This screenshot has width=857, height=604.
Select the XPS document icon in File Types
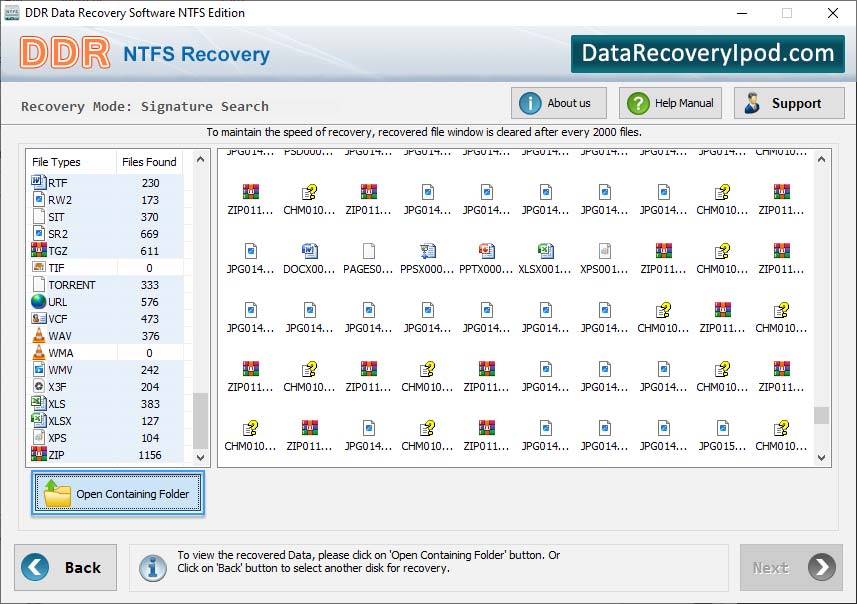[39, 437]
